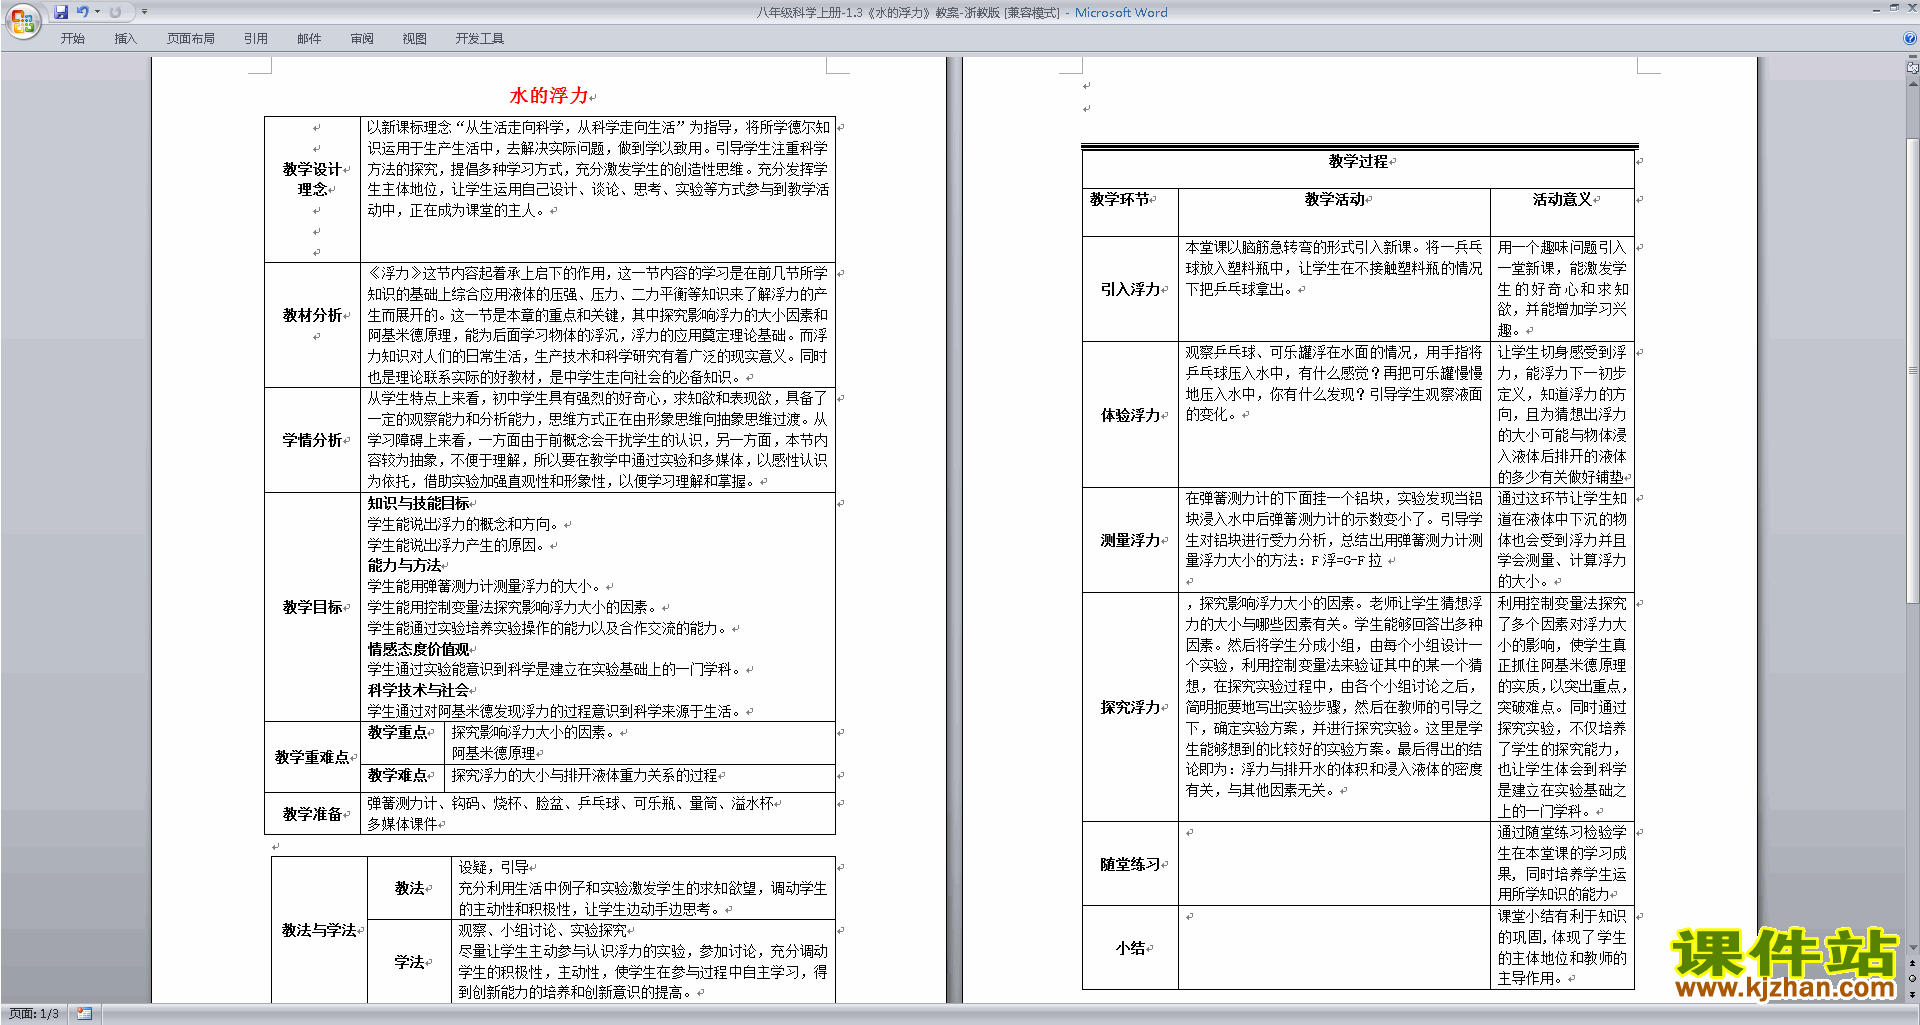Click the 科学技术与社会 heading

[x=418, y=690]
